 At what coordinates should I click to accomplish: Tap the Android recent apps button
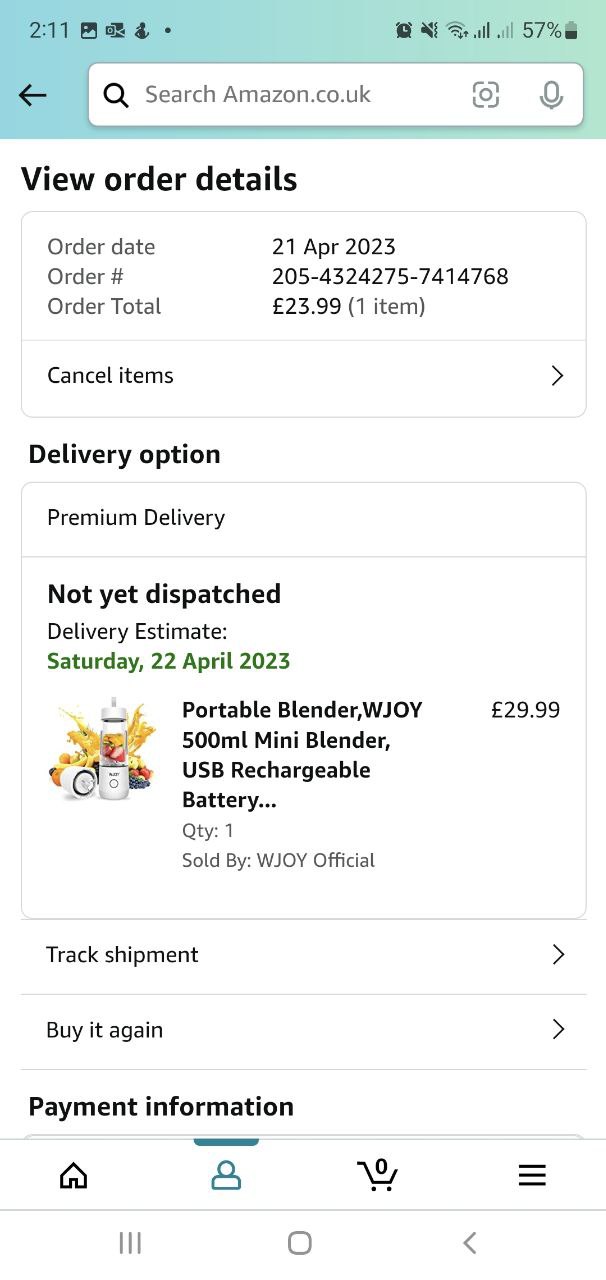[x=130, y=1243]
